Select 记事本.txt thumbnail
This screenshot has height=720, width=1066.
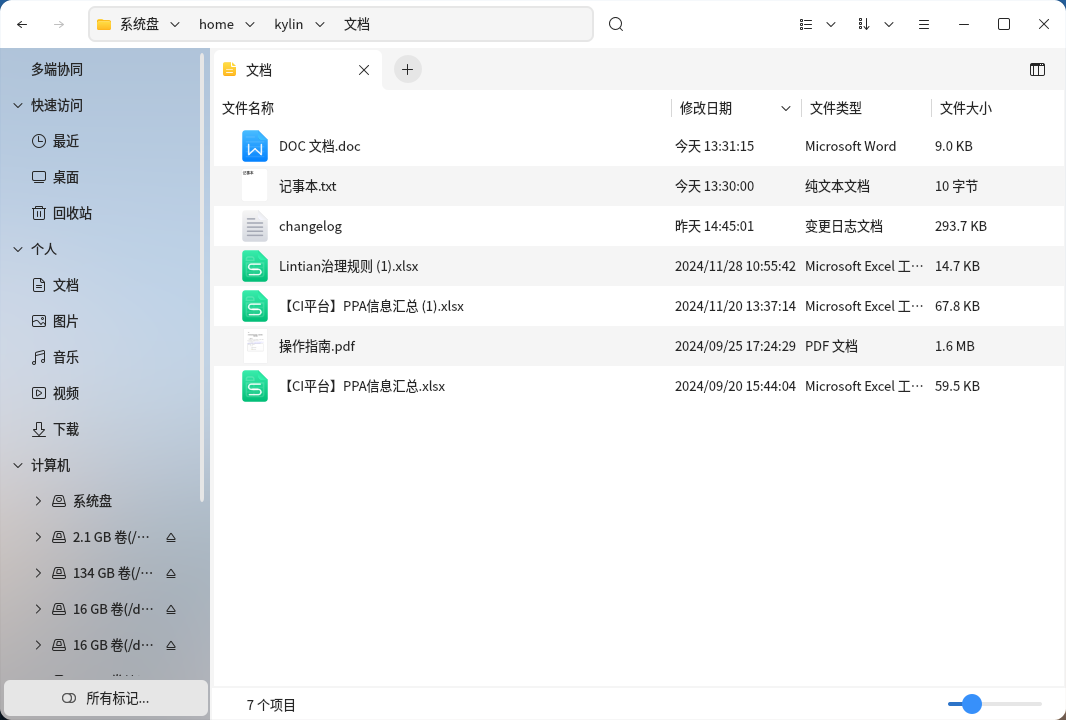pos(255,186)
